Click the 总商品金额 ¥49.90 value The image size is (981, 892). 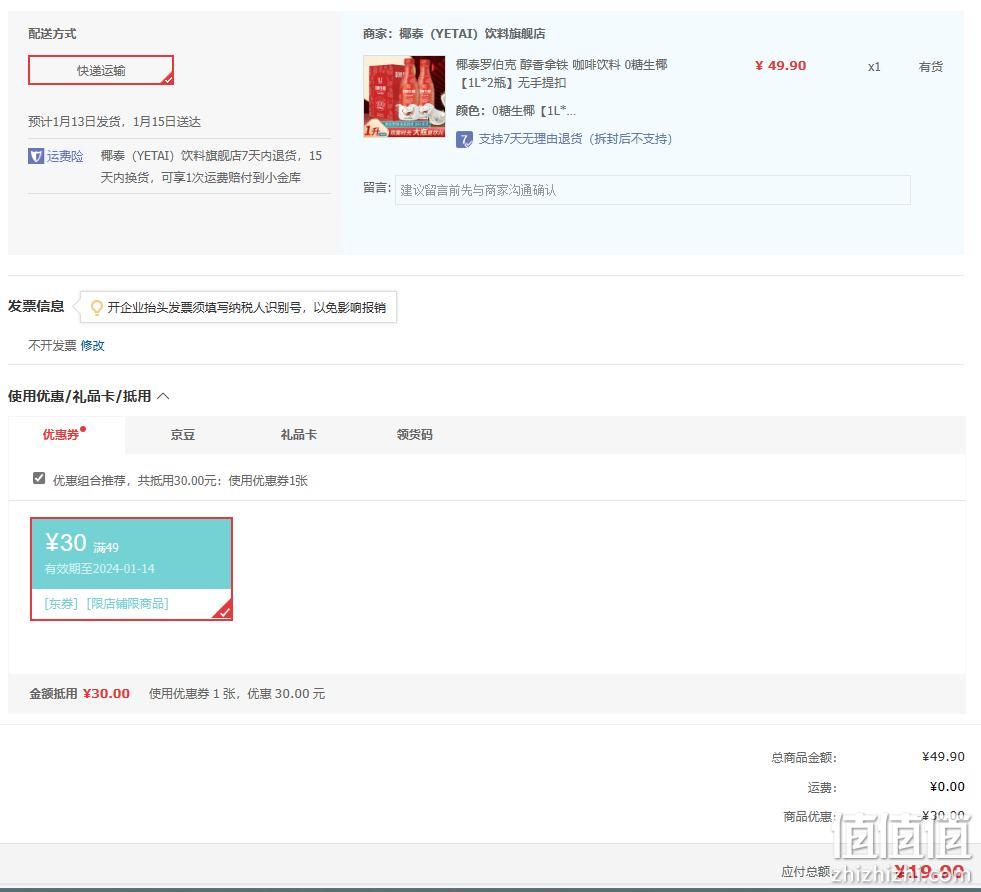pyautogui.click(x=943, y=756)
